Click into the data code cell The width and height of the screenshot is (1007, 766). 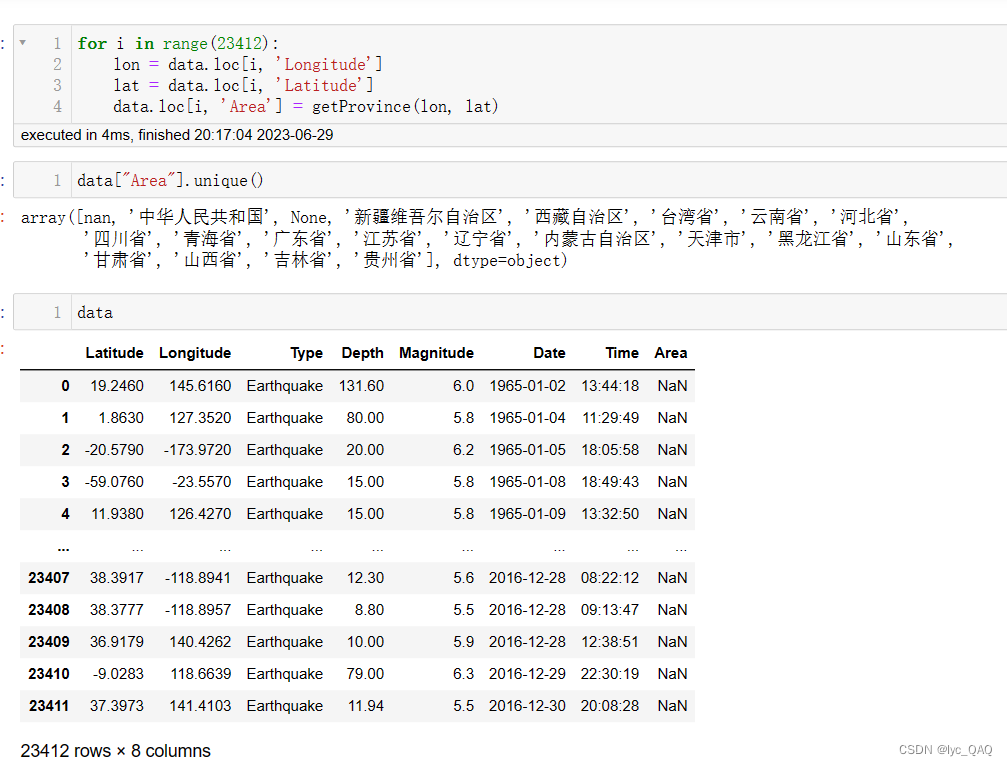[x=539, y=313]
